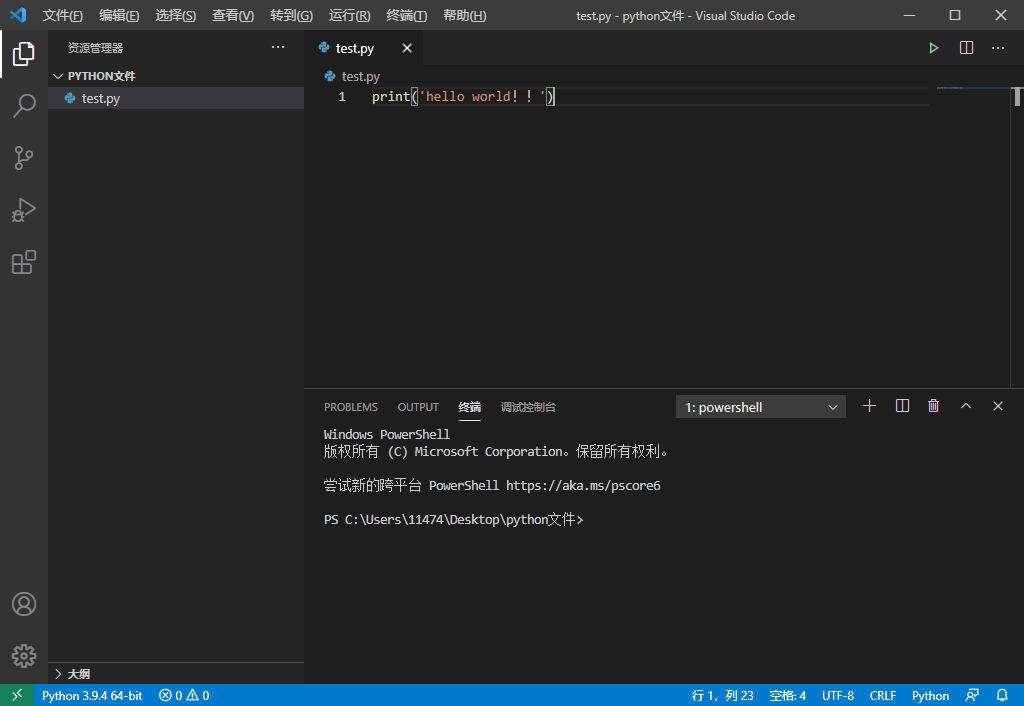This screenshot has height=706, width=1024.
Task: Switch to the PROBLEMS panel tab
Action: [x=351, y=407]
